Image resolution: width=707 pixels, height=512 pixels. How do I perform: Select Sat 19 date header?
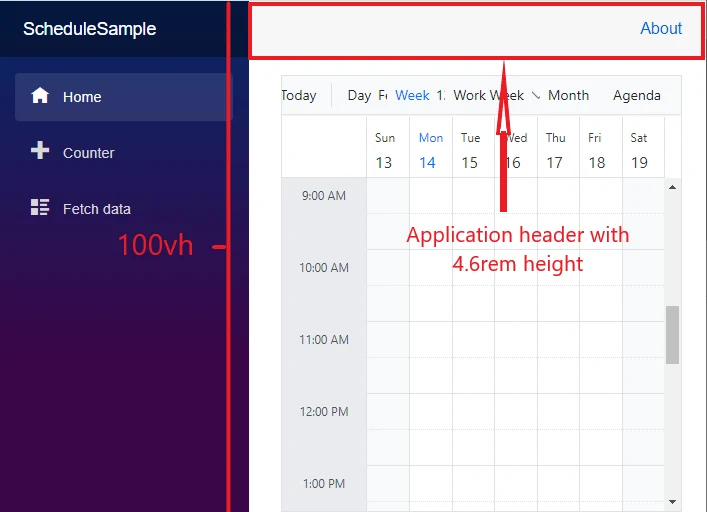[643, 147]
